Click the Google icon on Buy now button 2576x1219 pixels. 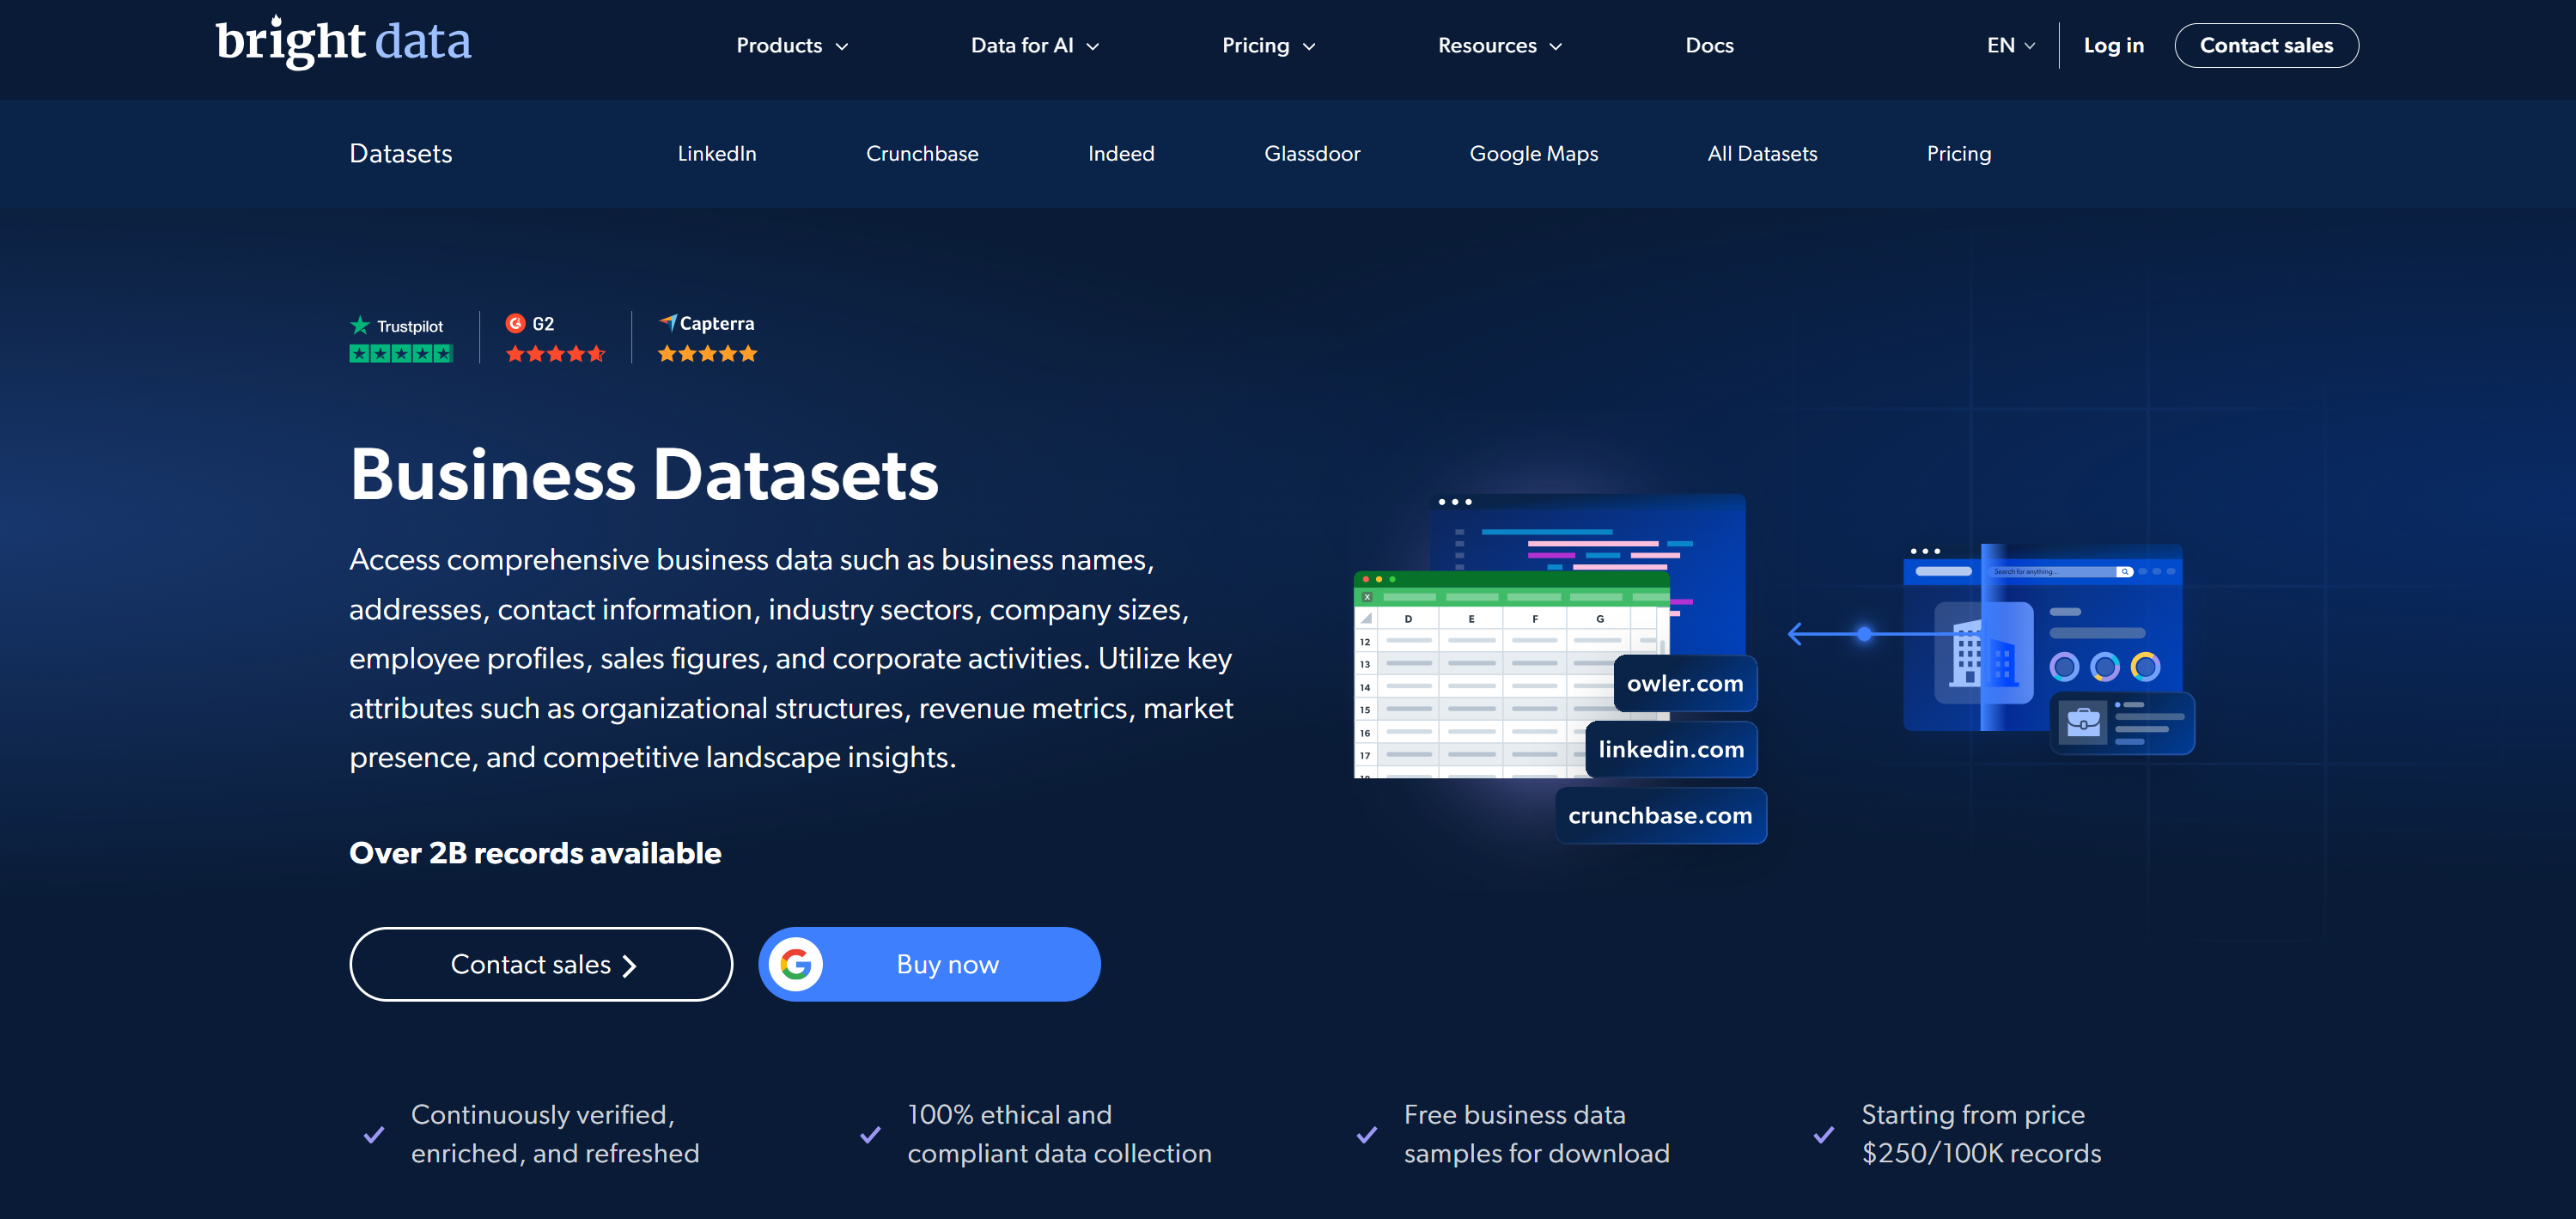pyautogui.click(x=796, y=963)
